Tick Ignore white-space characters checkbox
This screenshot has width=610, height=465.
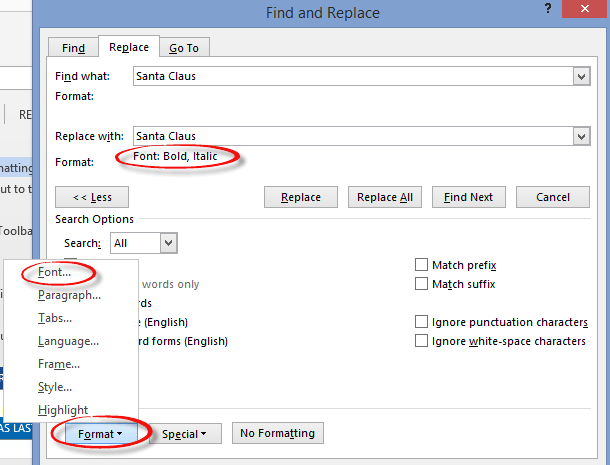421,341
